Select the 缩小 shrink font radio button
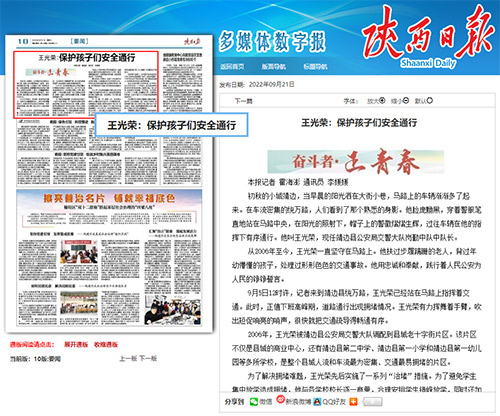This screenshot has width=500, height=416. (406, 100)
